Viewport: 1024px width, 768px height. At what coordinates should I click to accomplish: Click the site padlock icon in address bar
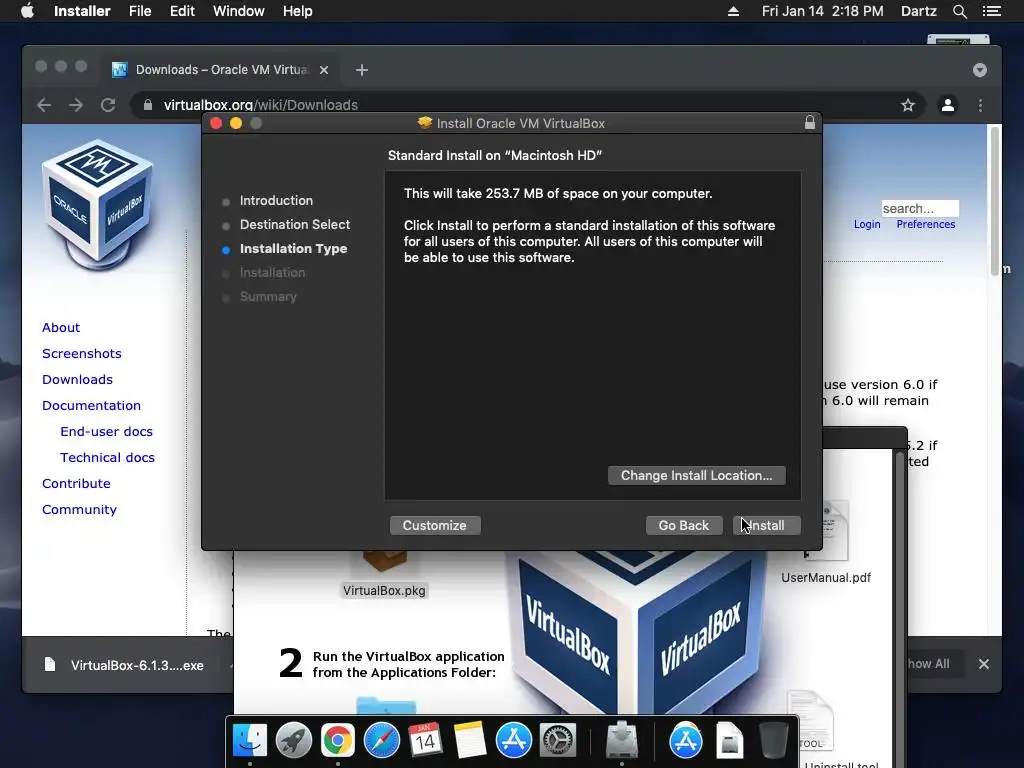coord(148,105)
